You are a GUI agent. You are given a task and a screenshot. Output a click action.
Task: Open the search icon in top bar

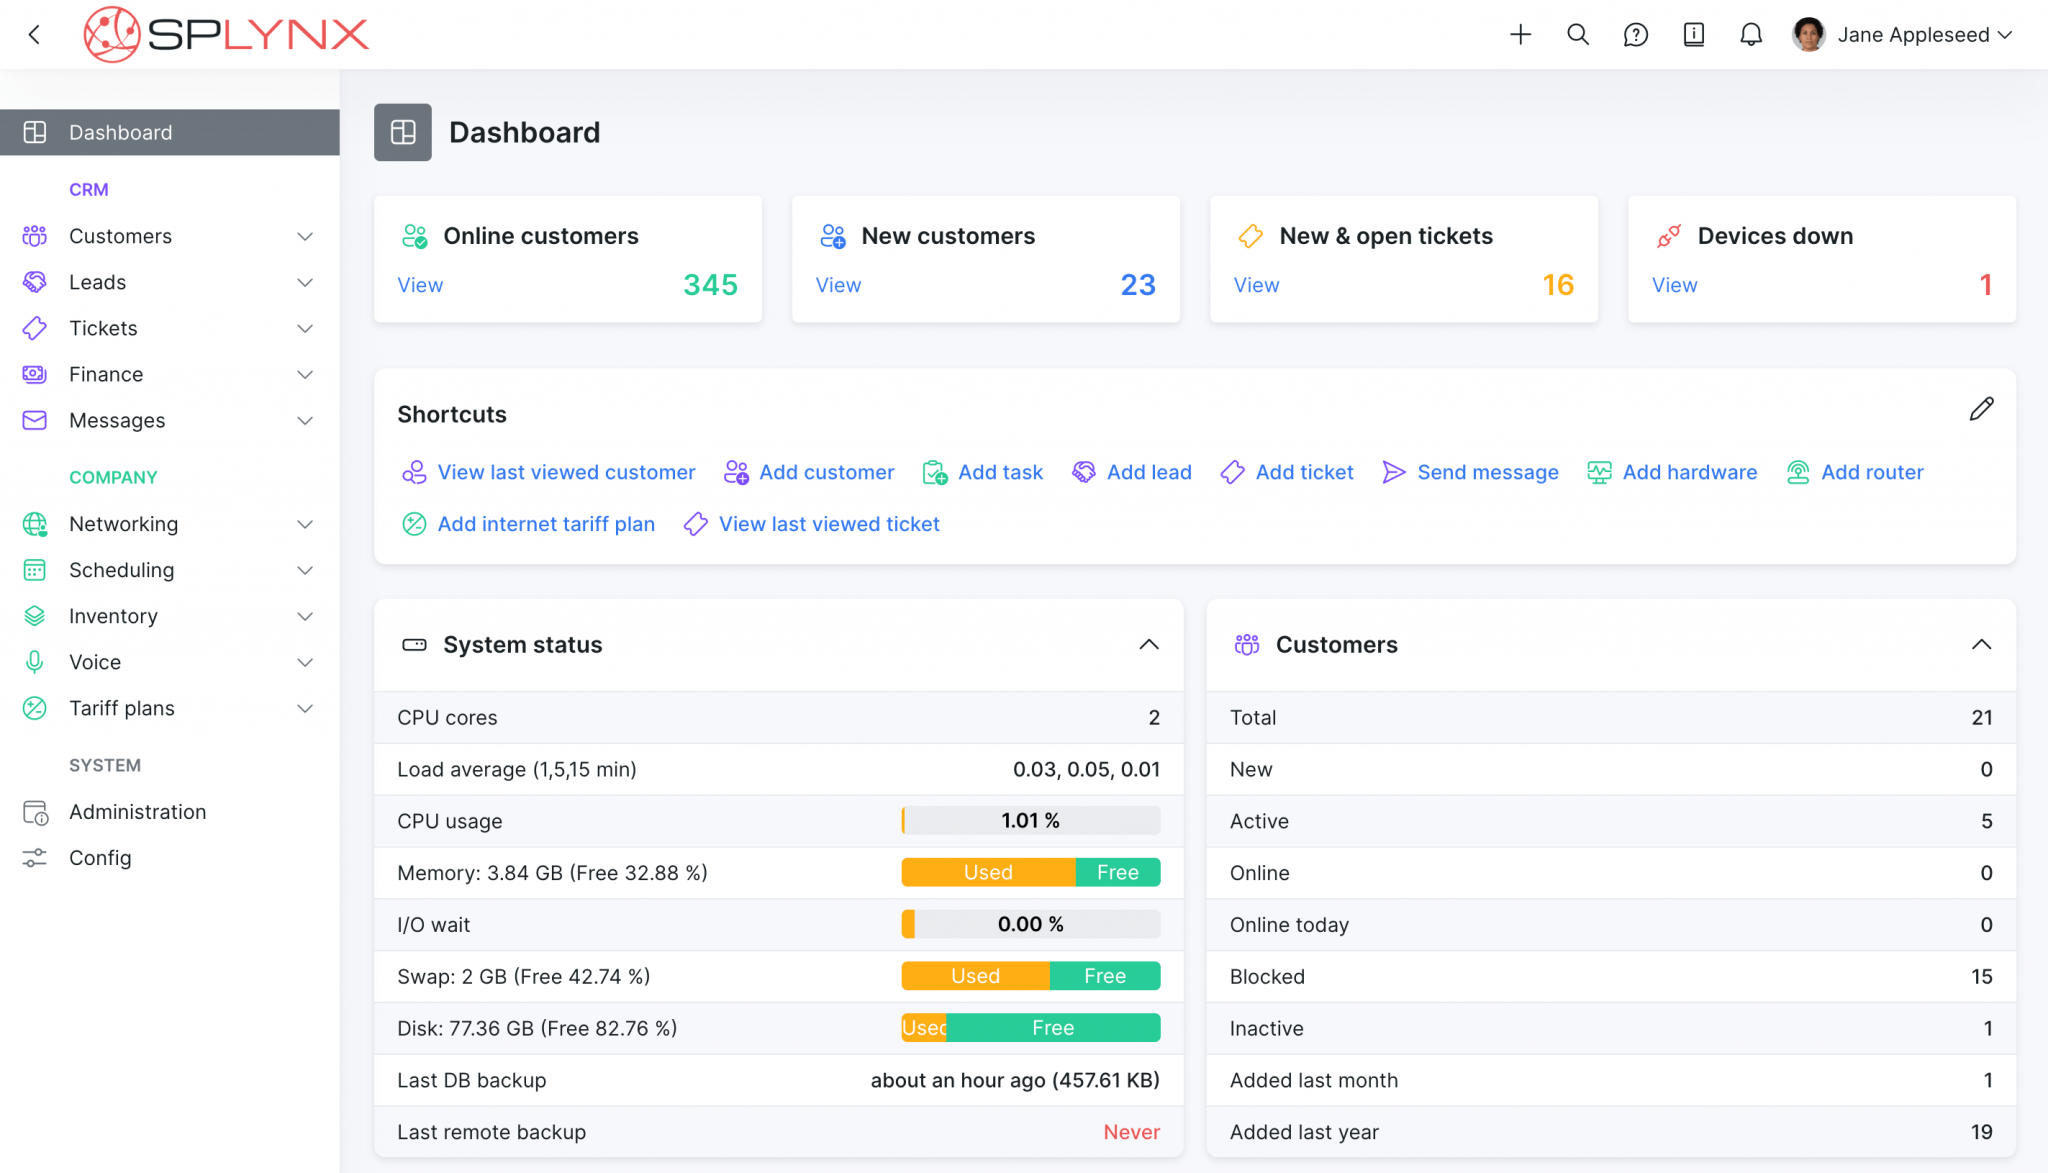pyautogui.click(x=1577, y=33)
